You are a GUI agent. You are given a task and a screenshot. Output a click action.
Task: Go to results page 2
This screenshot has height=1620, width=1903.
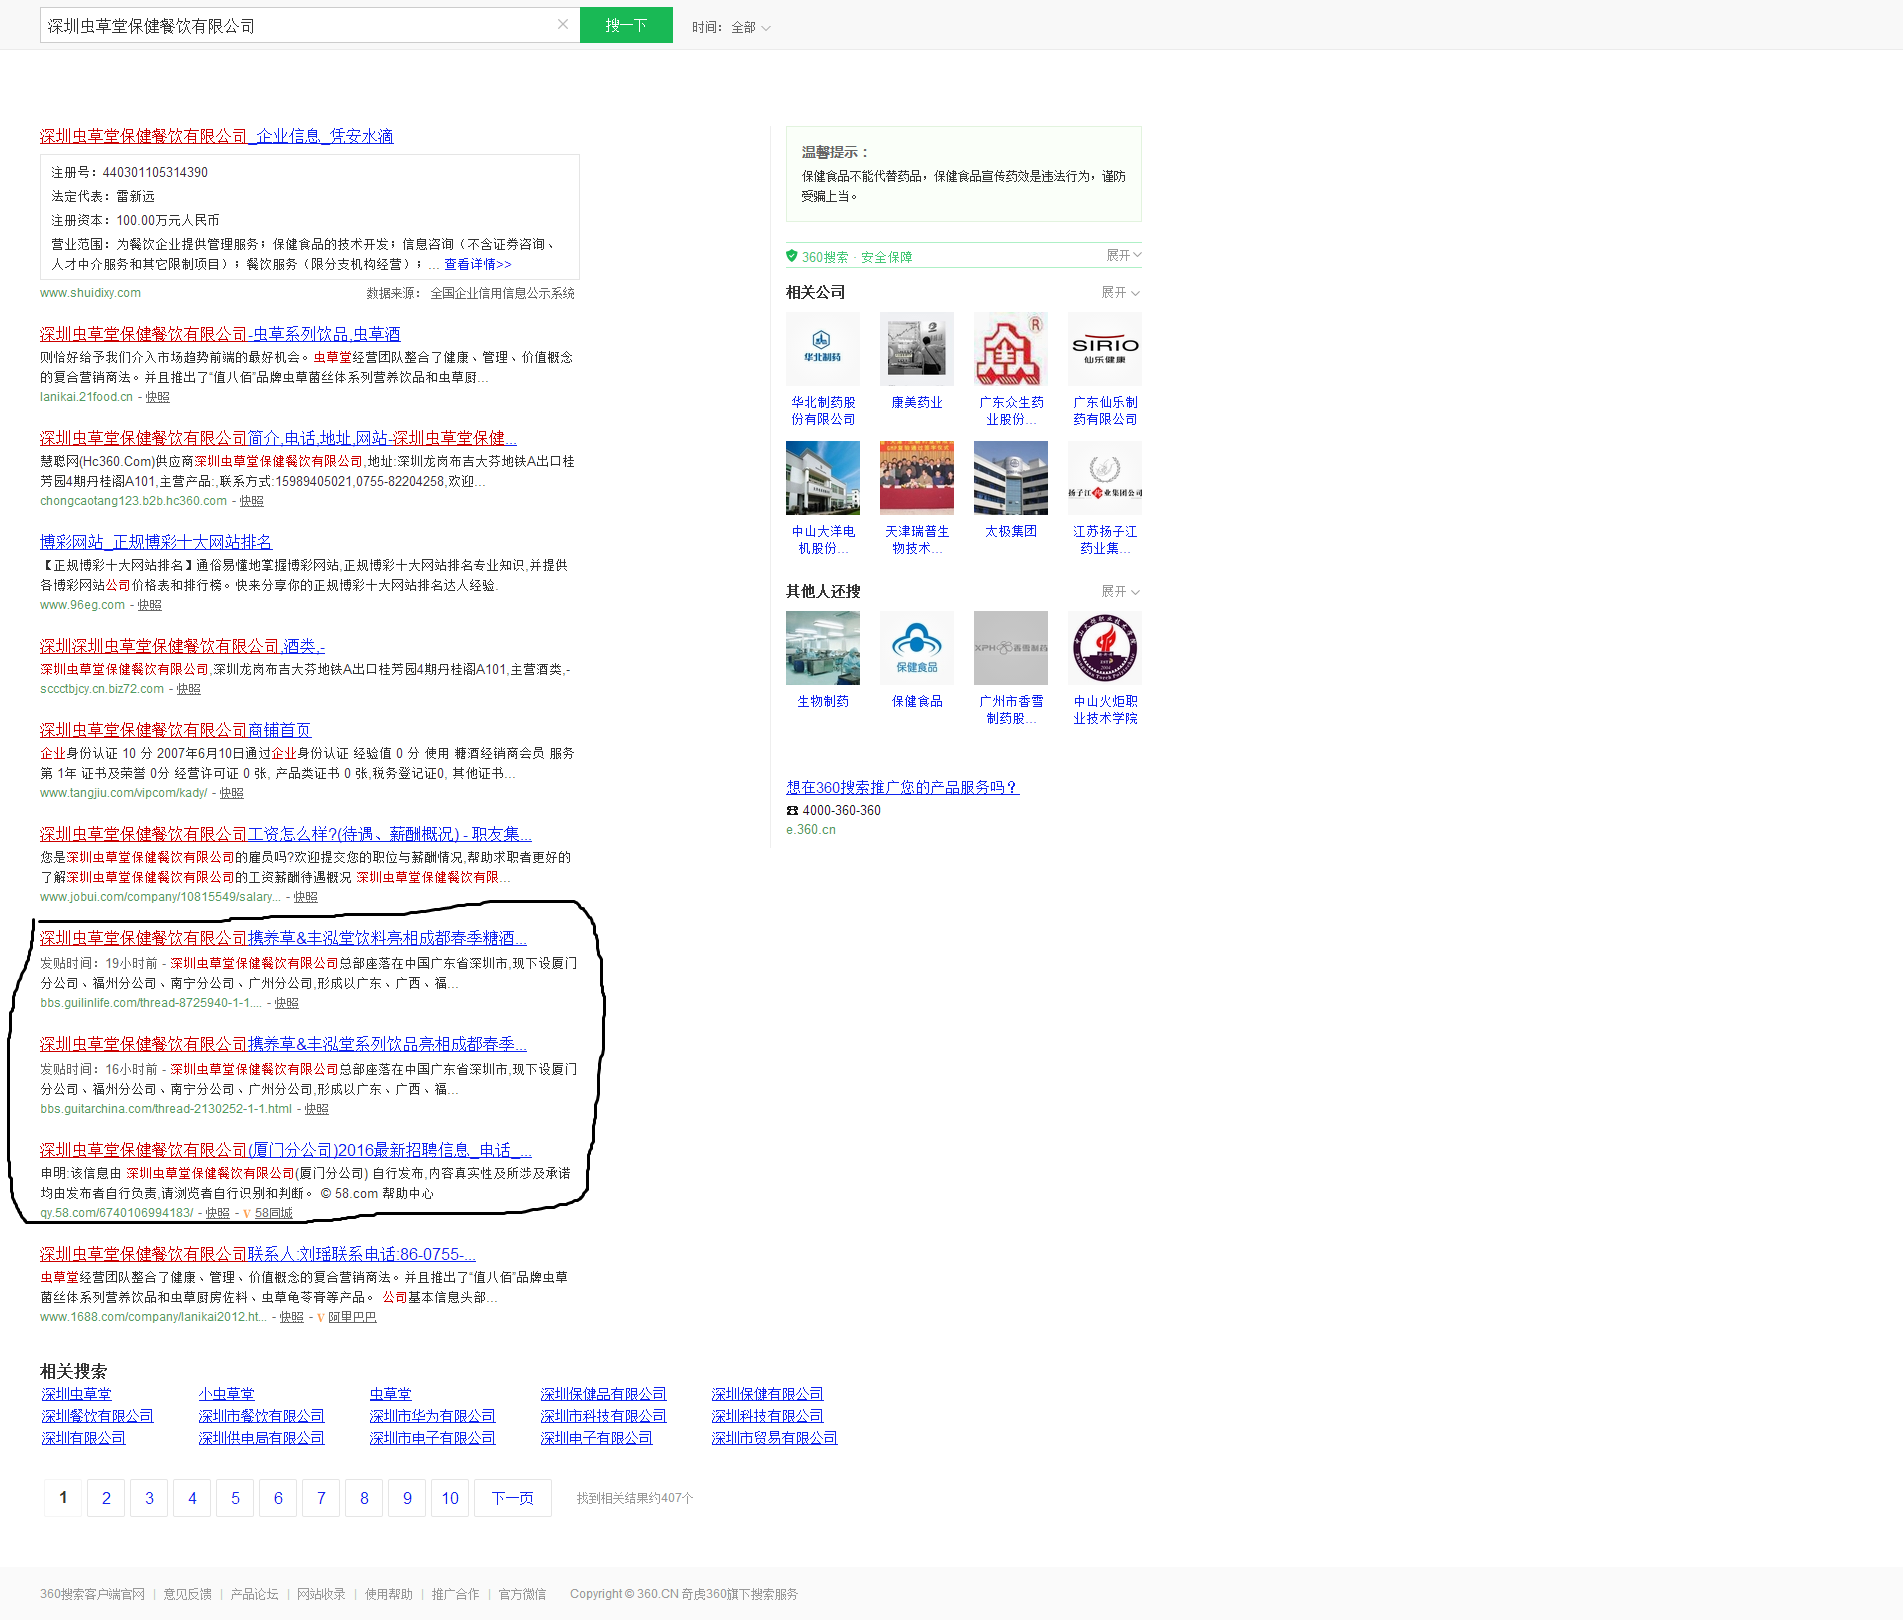point(106,1498)
